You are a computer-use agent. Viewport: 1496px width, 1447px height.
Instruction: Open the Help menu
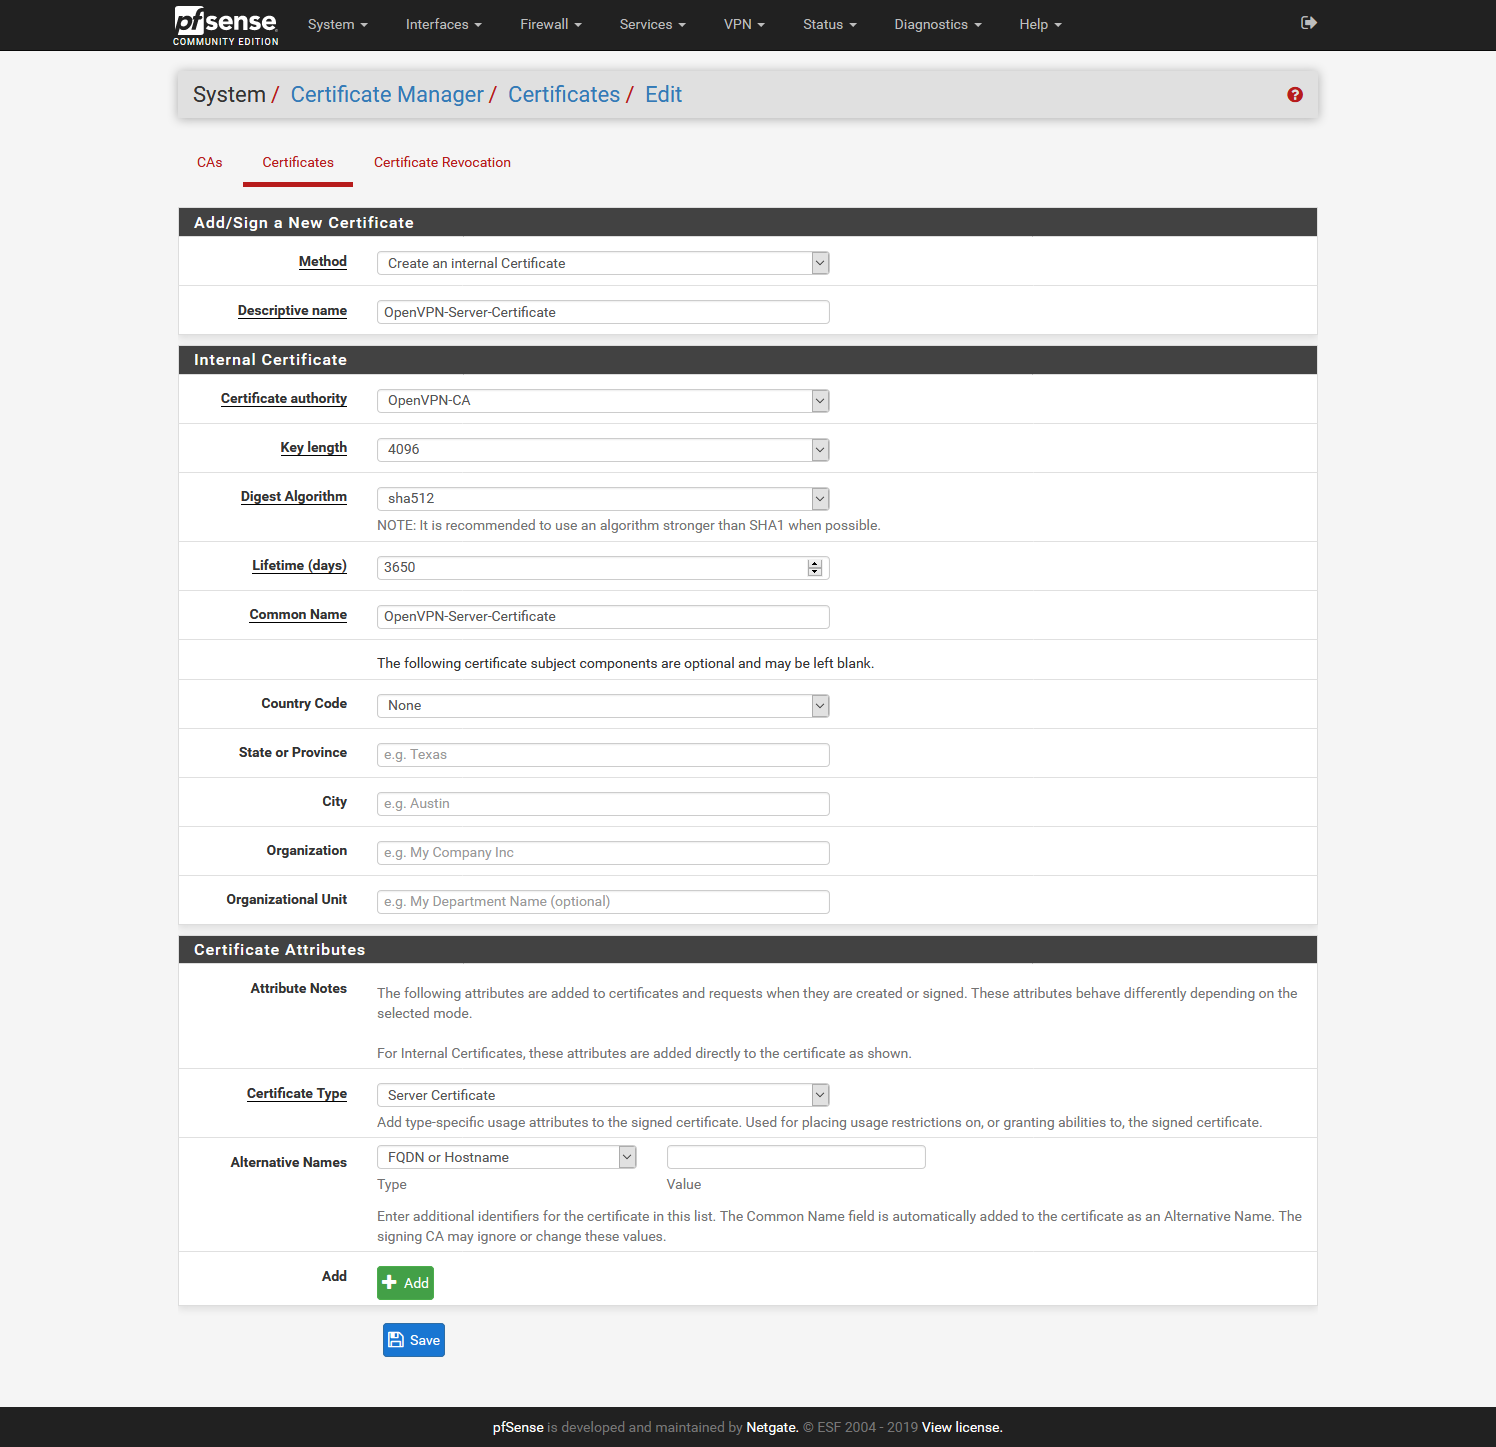(1041, 24)
